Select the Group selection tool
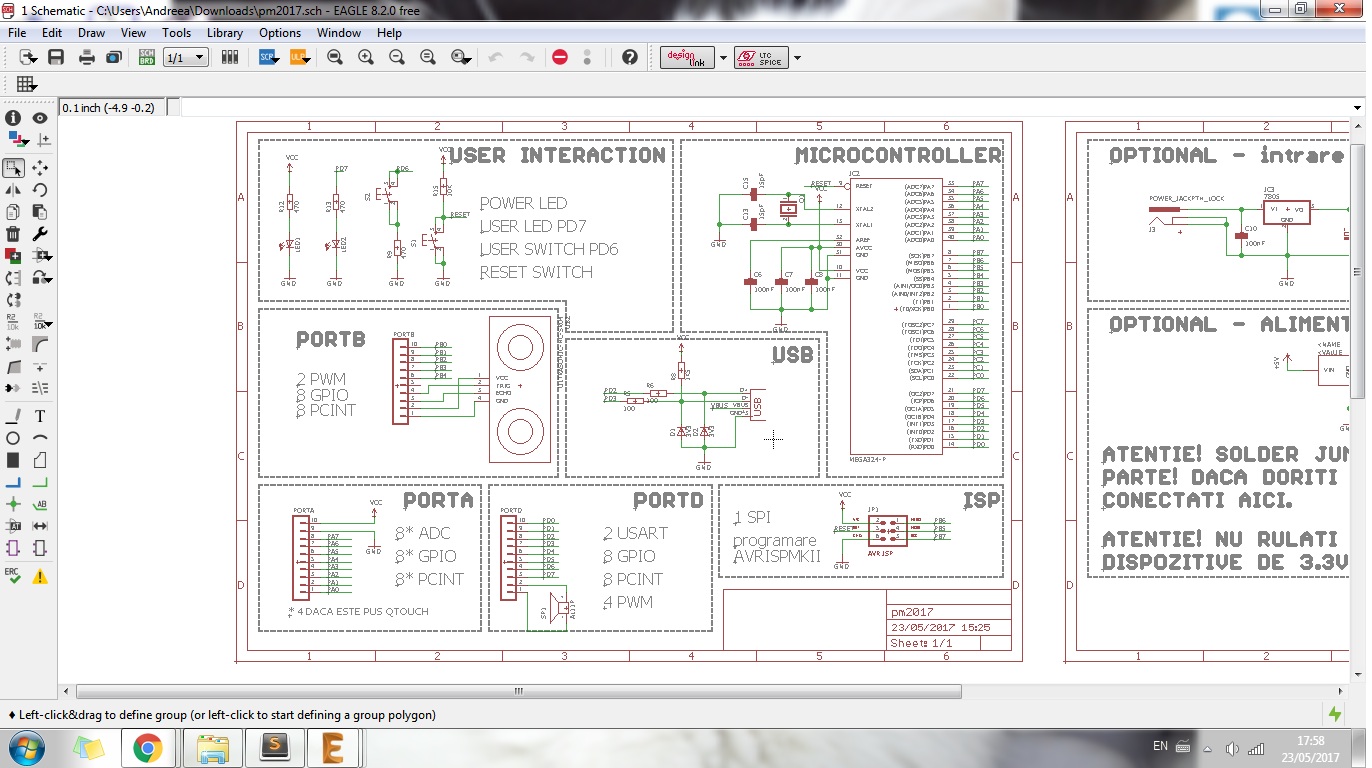The height and width of the screenshot is (768, 1372). coord(13,168)
